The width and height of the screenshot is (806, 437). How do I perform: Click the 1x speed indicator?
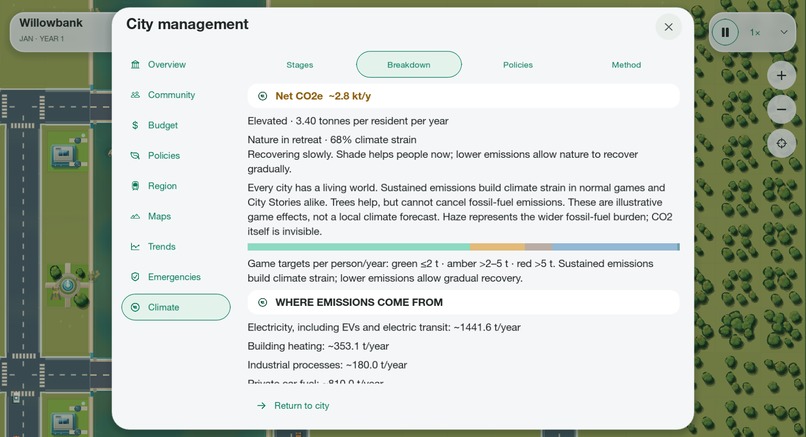[x=755, y=32]
